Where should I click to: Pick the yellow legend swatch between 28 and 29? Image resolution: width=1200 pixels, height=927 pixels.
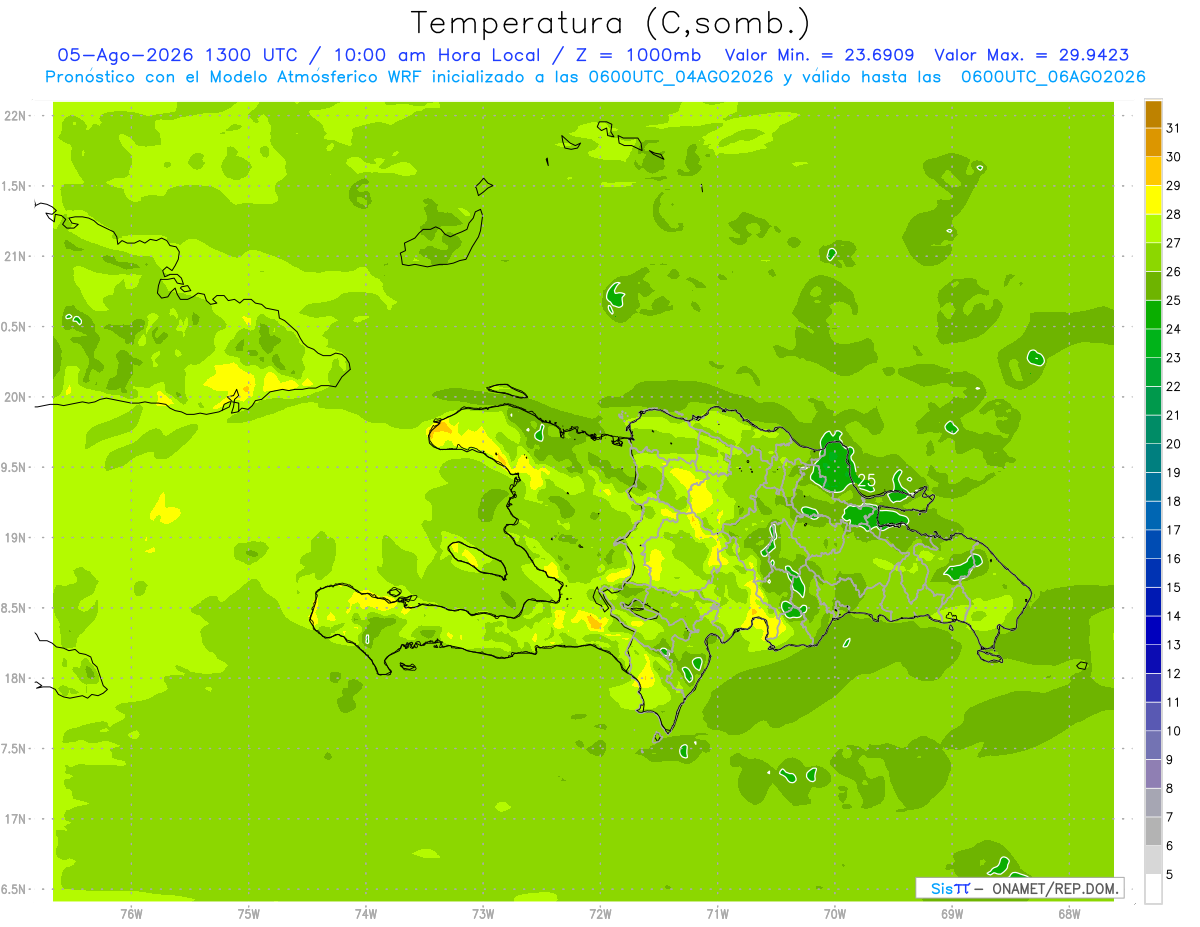coord(1153,200)
